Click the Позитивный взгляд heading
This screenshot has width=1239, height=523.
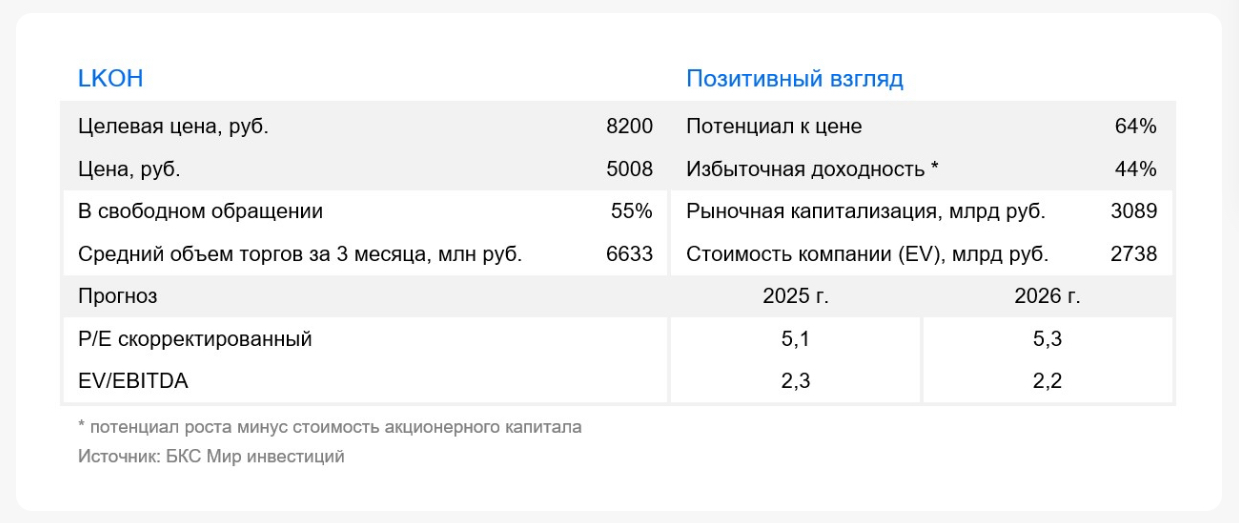[794, 79]
